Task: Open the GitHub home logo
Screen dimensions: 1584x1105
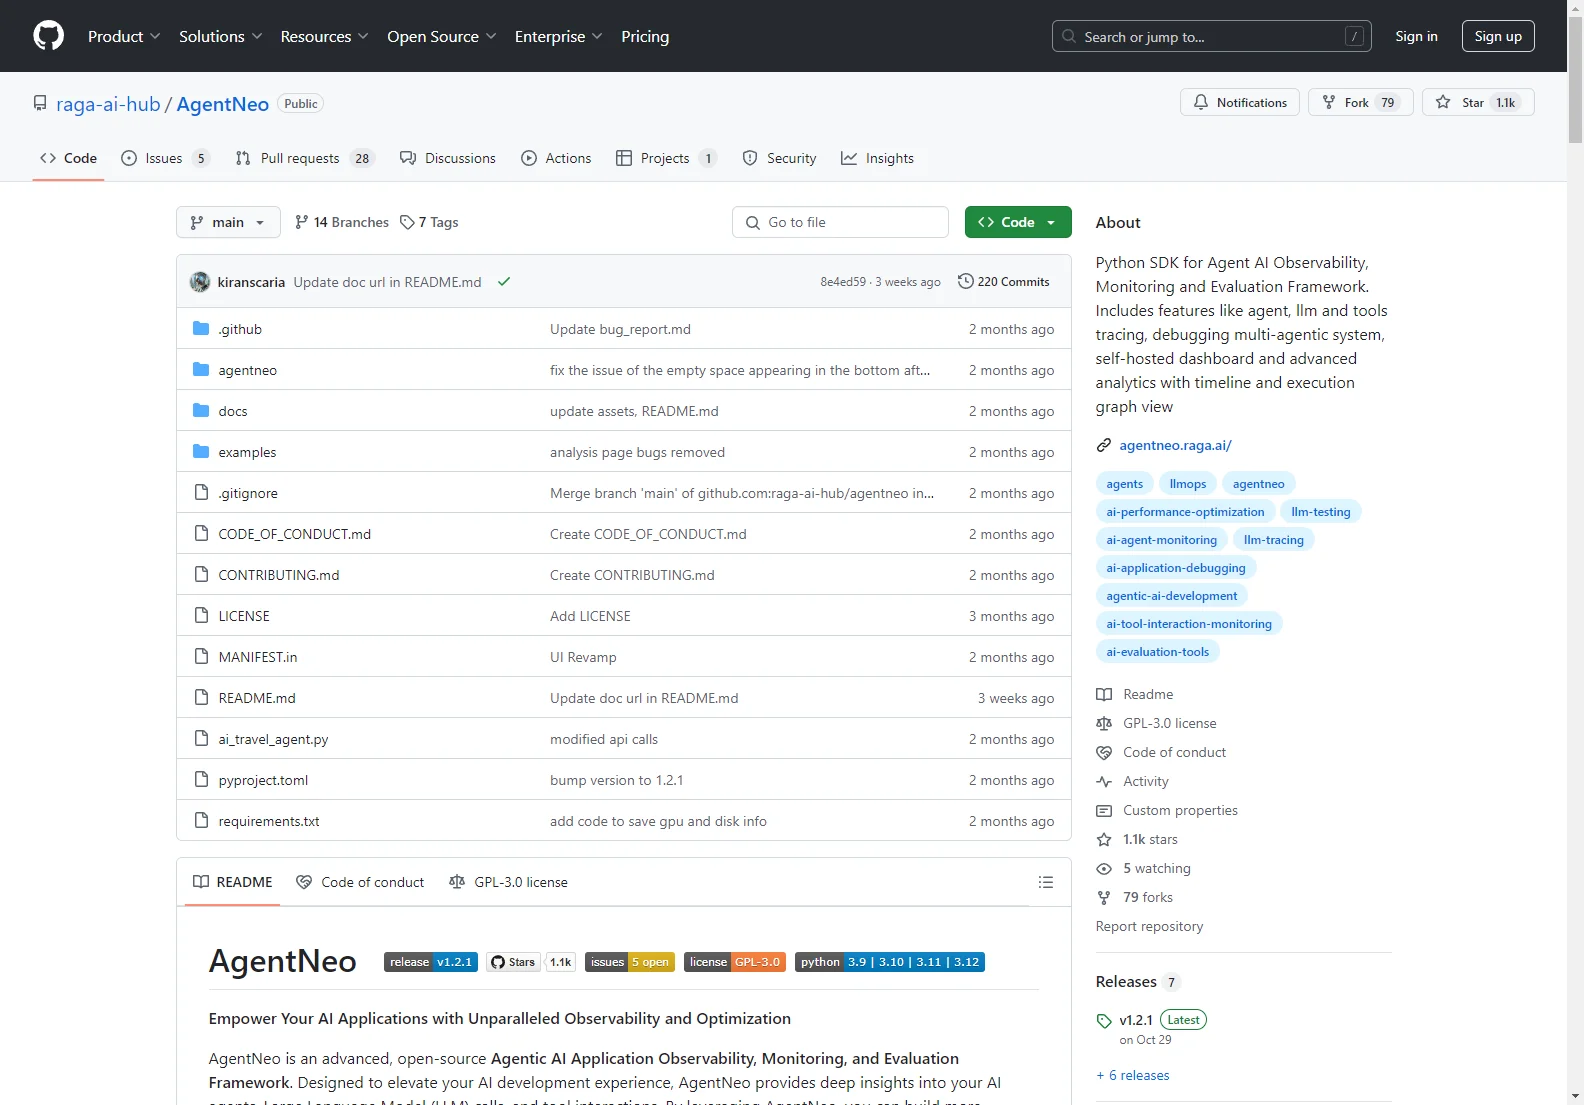Action: [48, 36]
